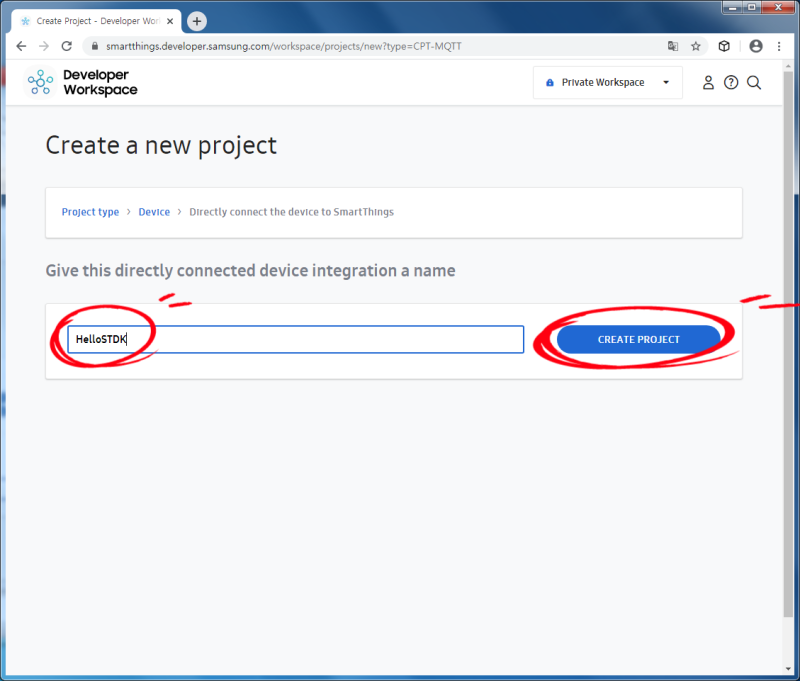800x681 pixels.
Task: Click the help question mark icon
Action: [732, 83]
